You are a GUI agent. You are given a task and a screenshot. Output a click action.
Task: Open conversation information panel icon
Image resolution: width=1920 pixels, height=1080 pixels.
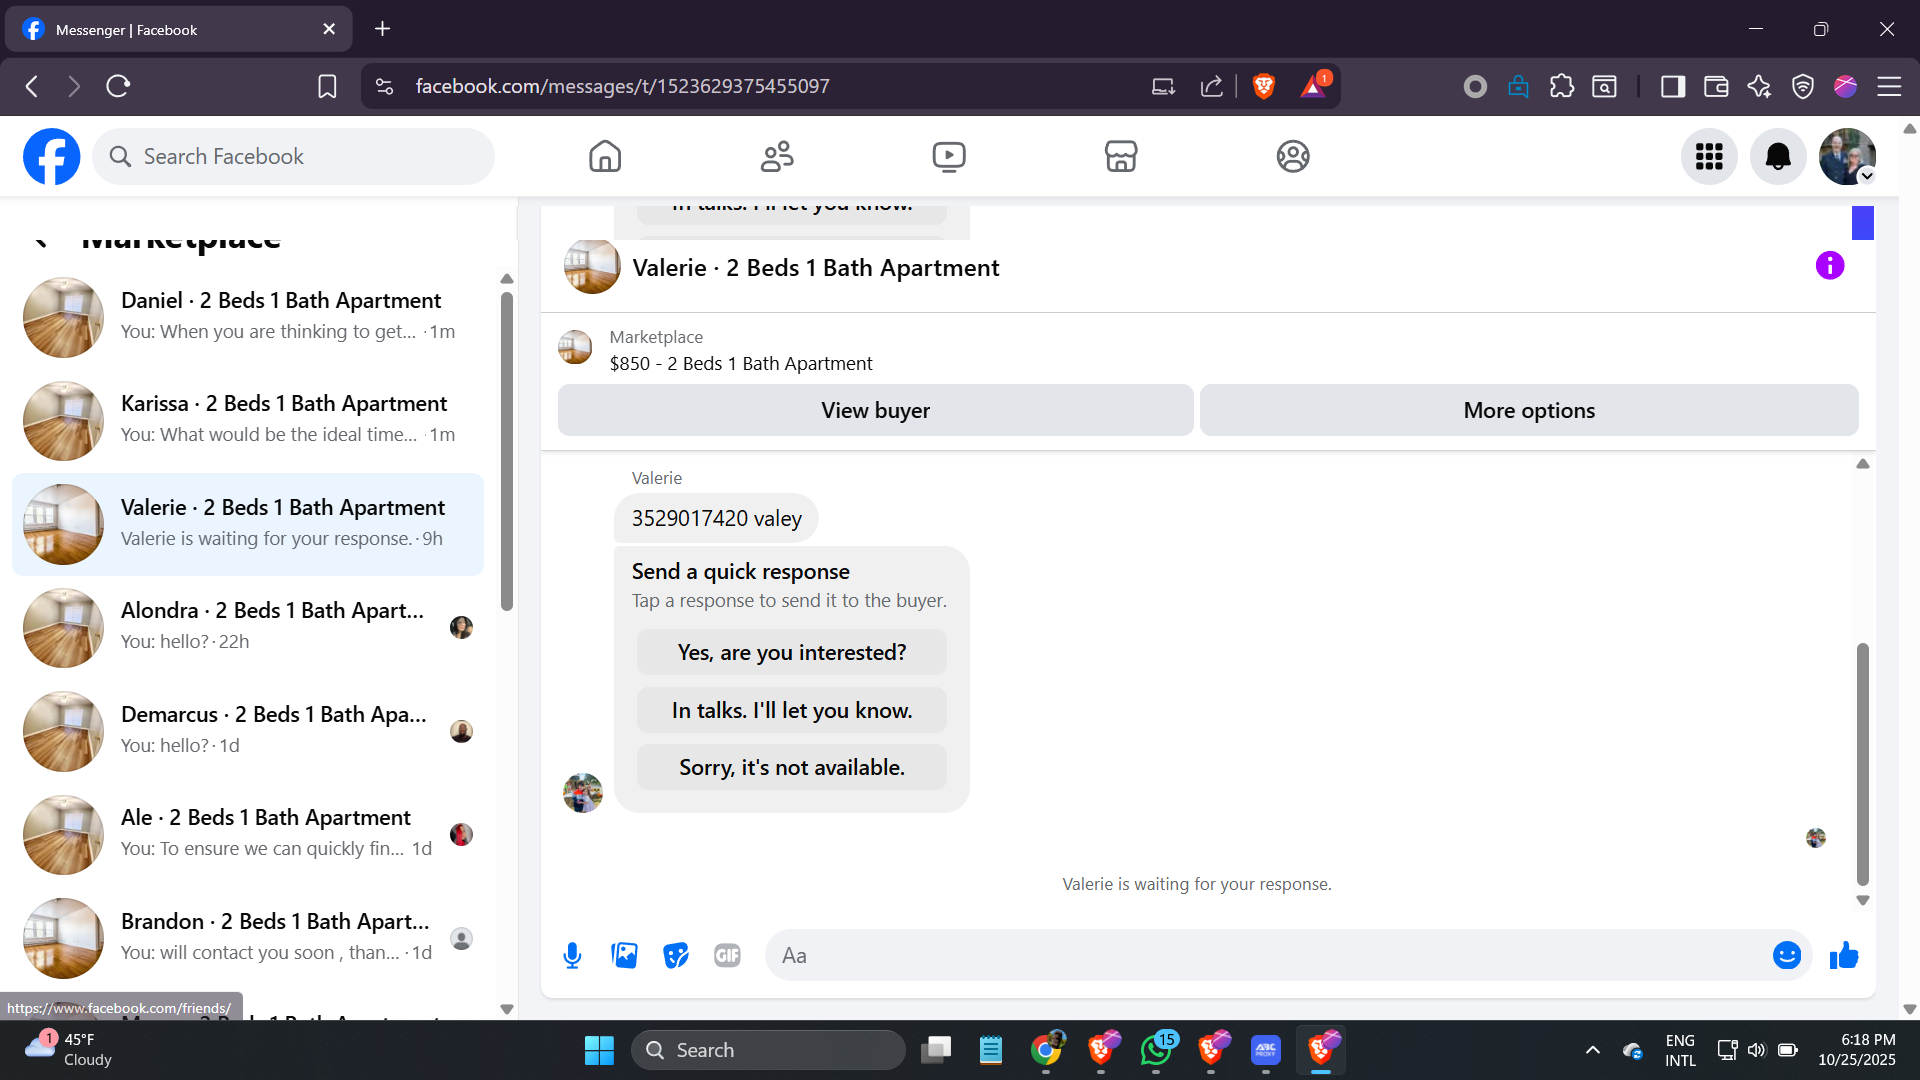[x=1829, y=266]
